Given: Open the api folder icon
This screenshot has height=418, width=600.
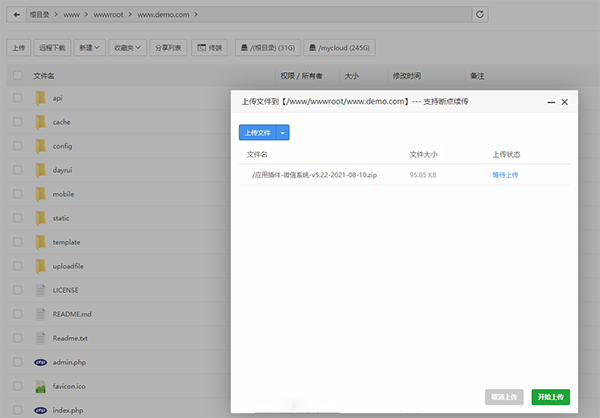Looking at the screenshot, I should click(41, 98).
